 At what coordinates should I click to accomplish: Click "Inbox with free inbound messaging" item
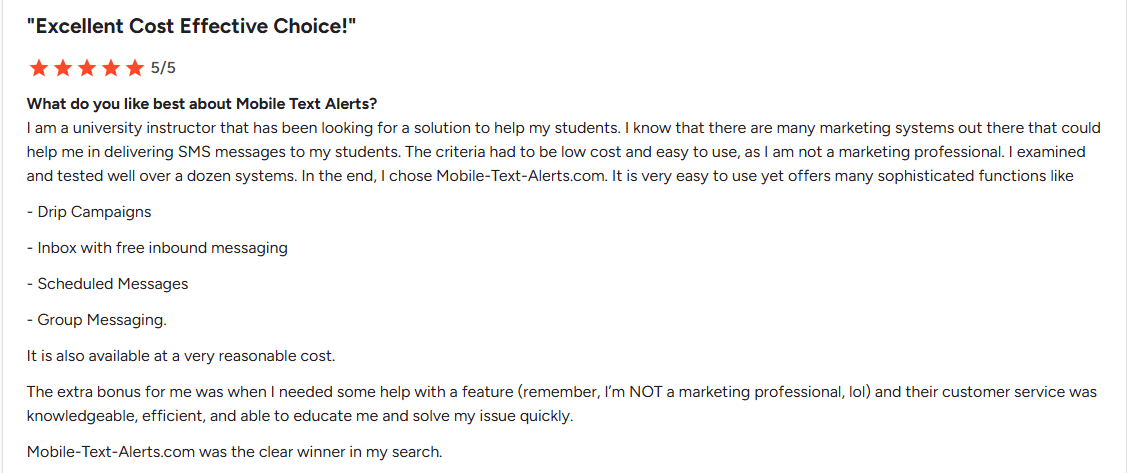click(x=157, y=248)
